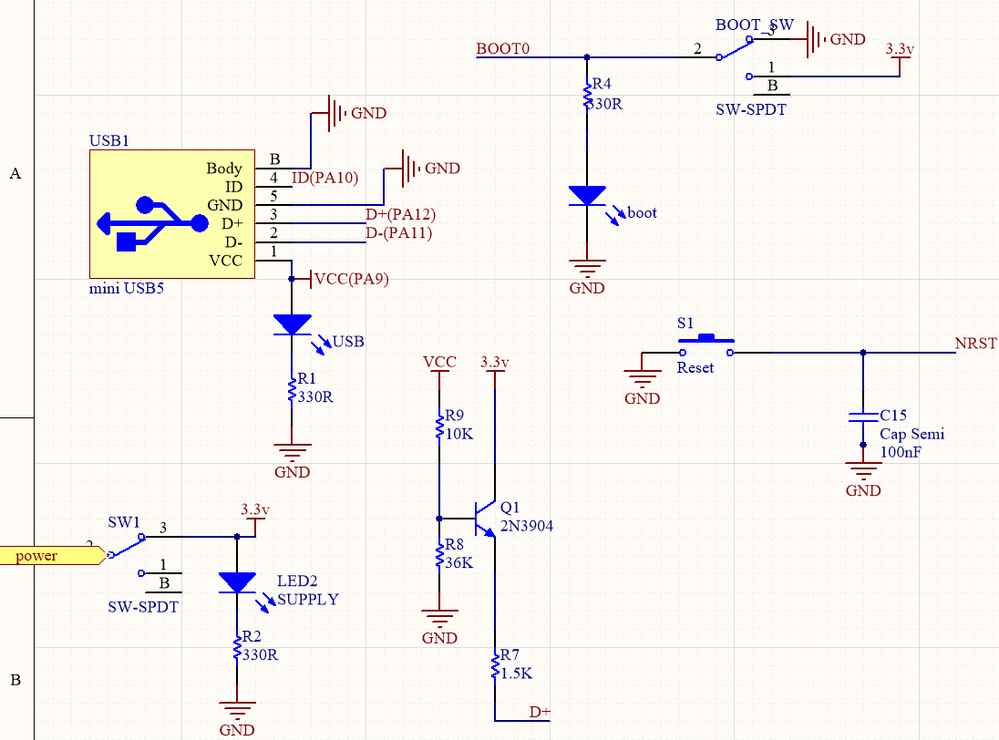Click the D-(PA11) net label
This screenshot has height=740, width=999.
pos(399,233)
